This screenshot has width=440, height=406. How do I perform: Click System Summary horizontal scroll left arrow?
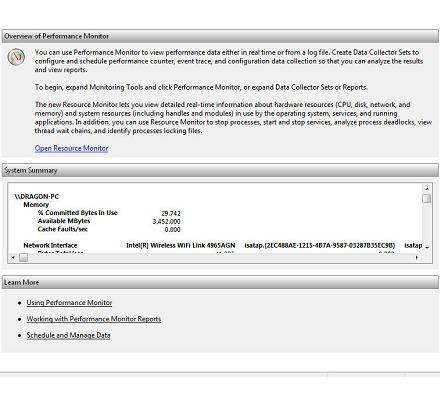pyautogui.click(x=13, y=257)
